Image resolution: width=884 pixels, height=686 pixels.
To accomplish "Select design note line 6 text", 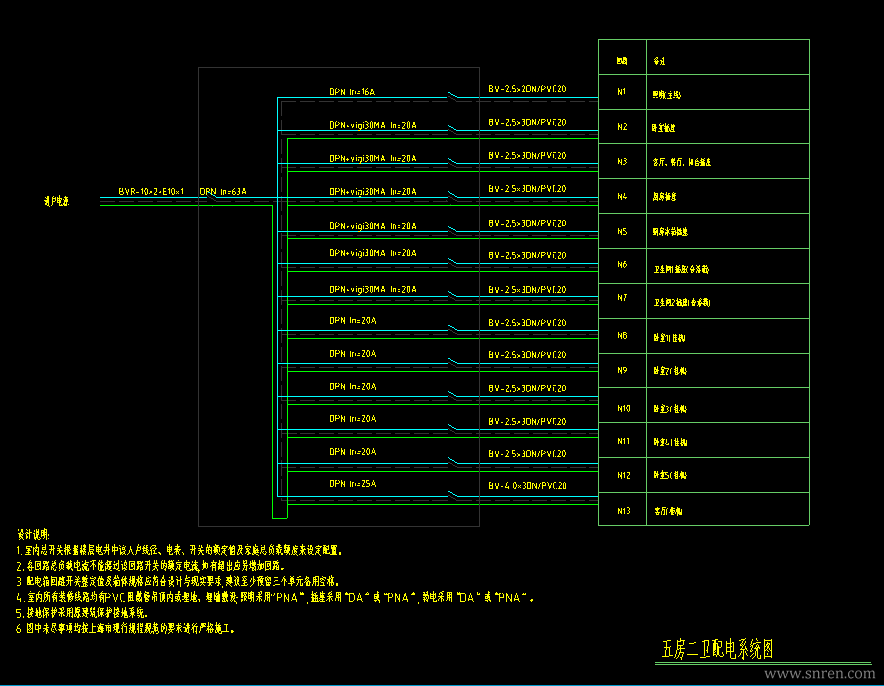I will pyautogui.click(x=125, y=629).
